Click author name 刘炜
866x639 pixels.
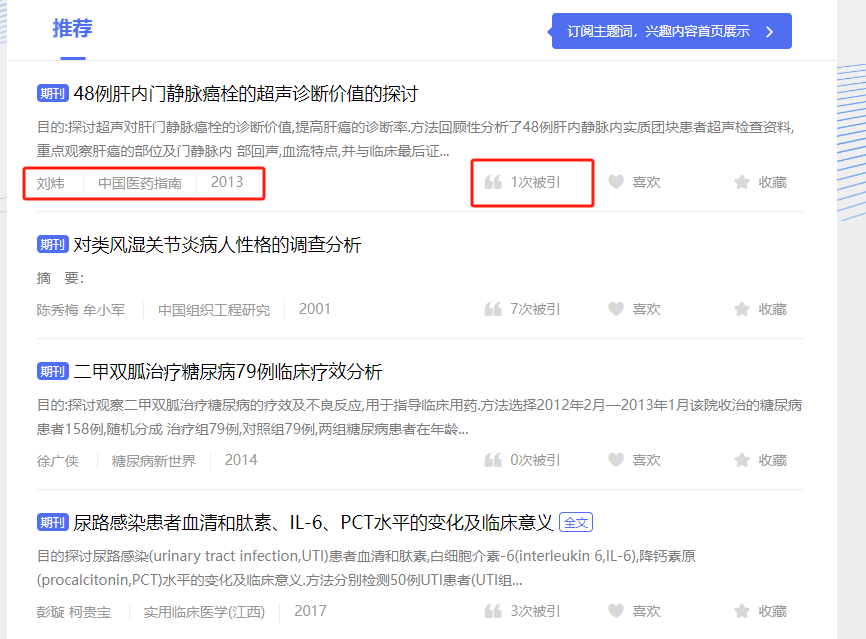[x=50, y=181]
